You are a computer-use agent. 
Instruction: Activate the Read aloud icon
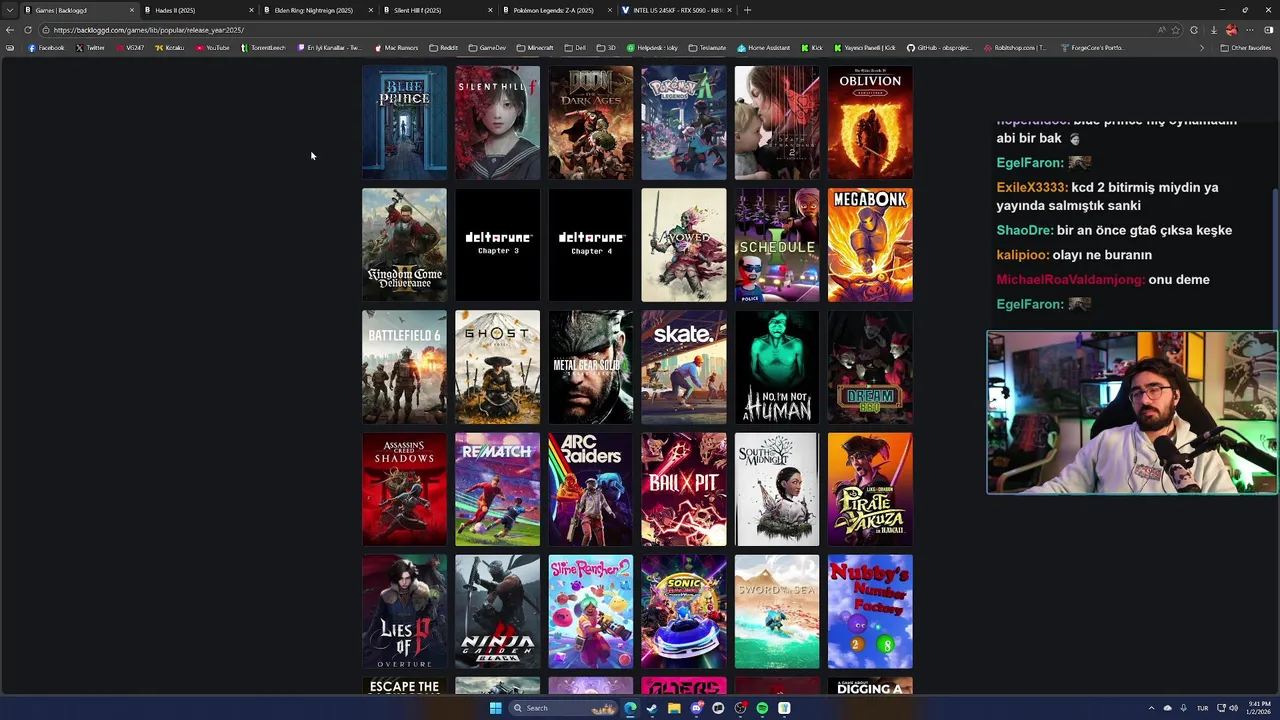point(1162,30)
